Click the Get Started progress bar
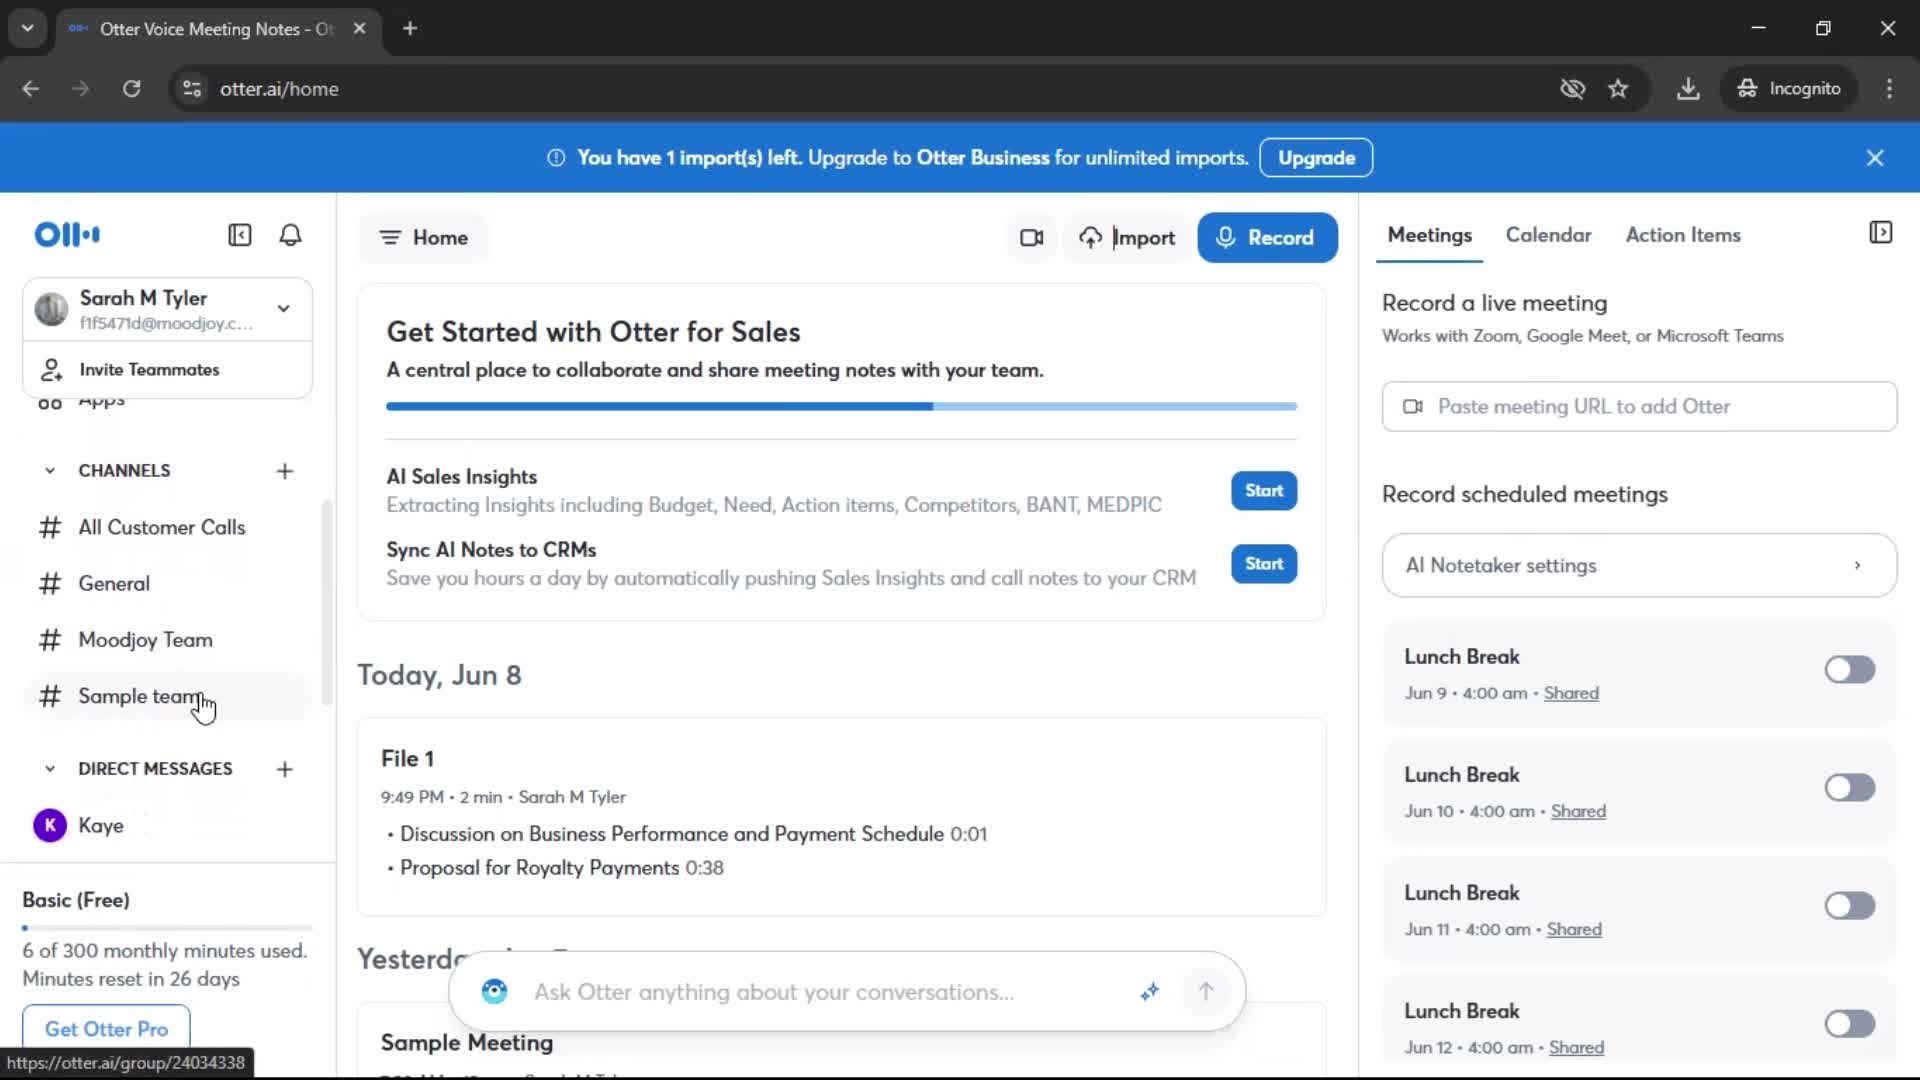This screenshot has height=1080, width=1920. (x=842, y=406)
